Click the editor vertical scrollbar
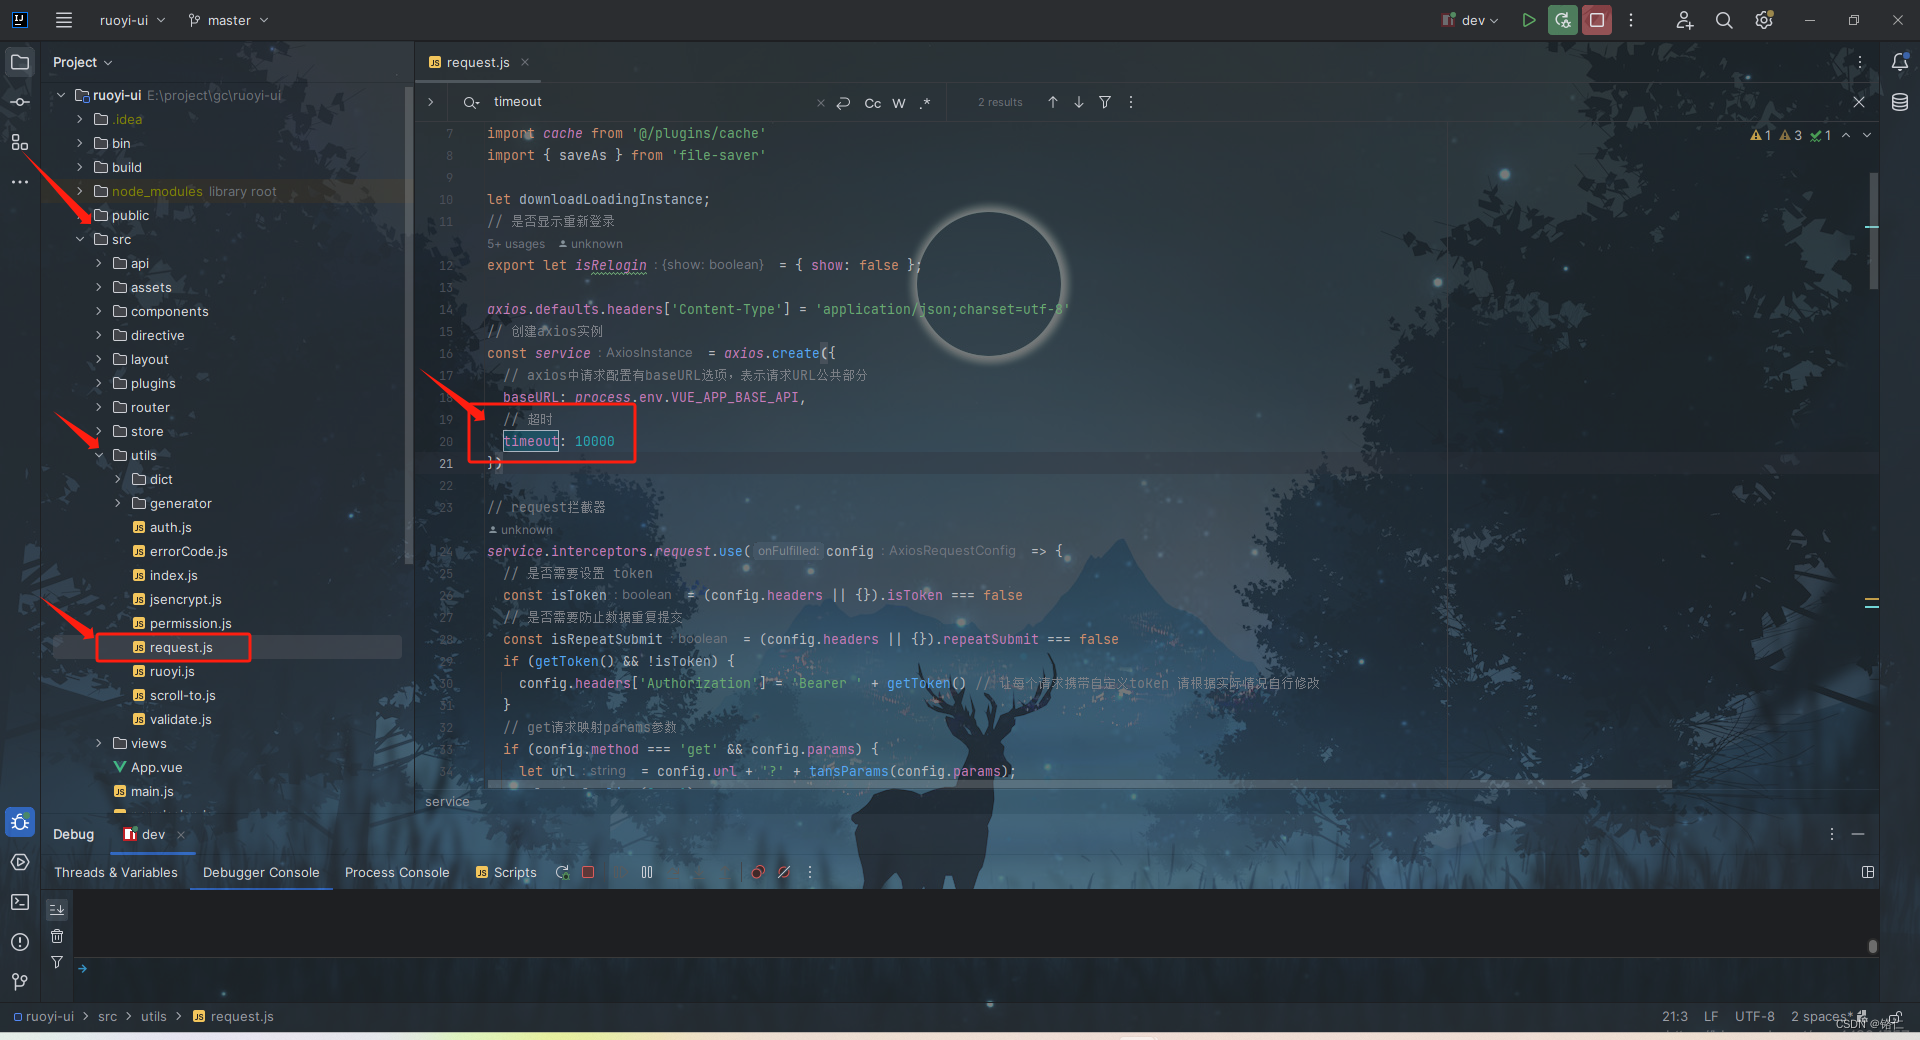Image resolution: width=1920 pixels, height=1040 pixels. tap(1873, 231)
